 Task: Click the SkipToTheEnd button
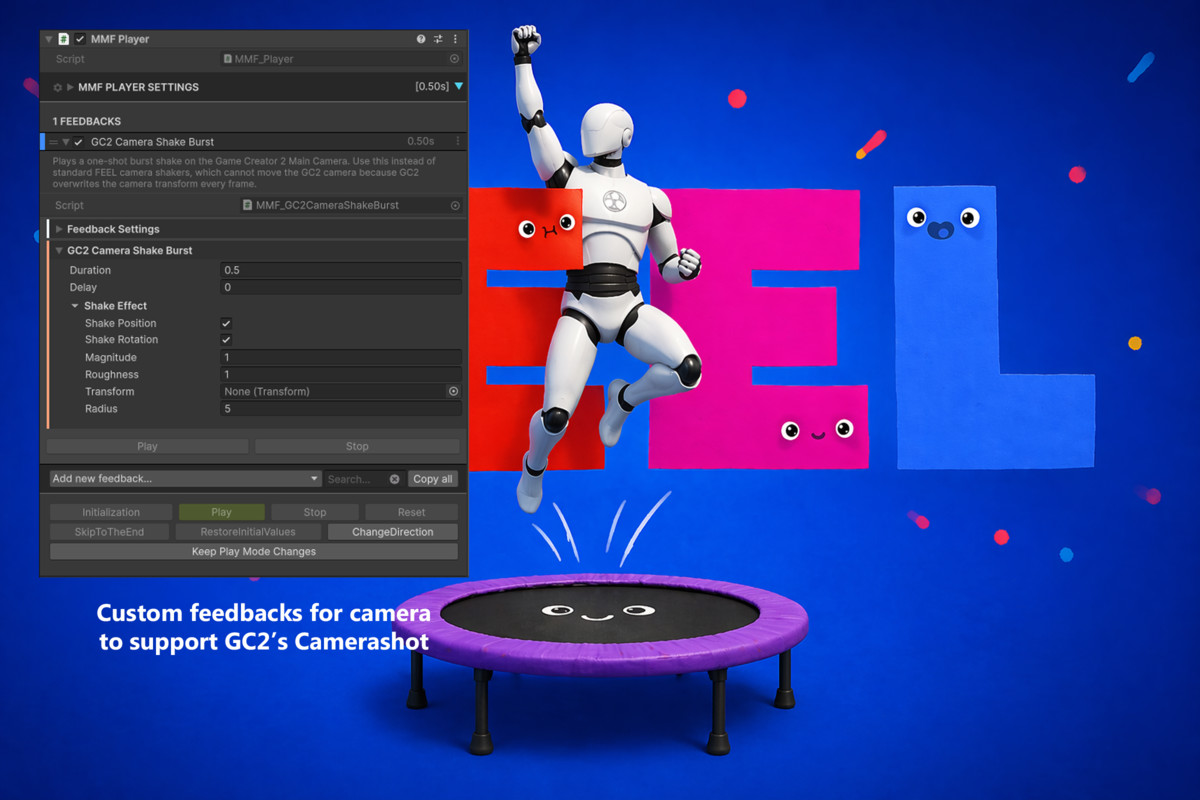point(109,532)
